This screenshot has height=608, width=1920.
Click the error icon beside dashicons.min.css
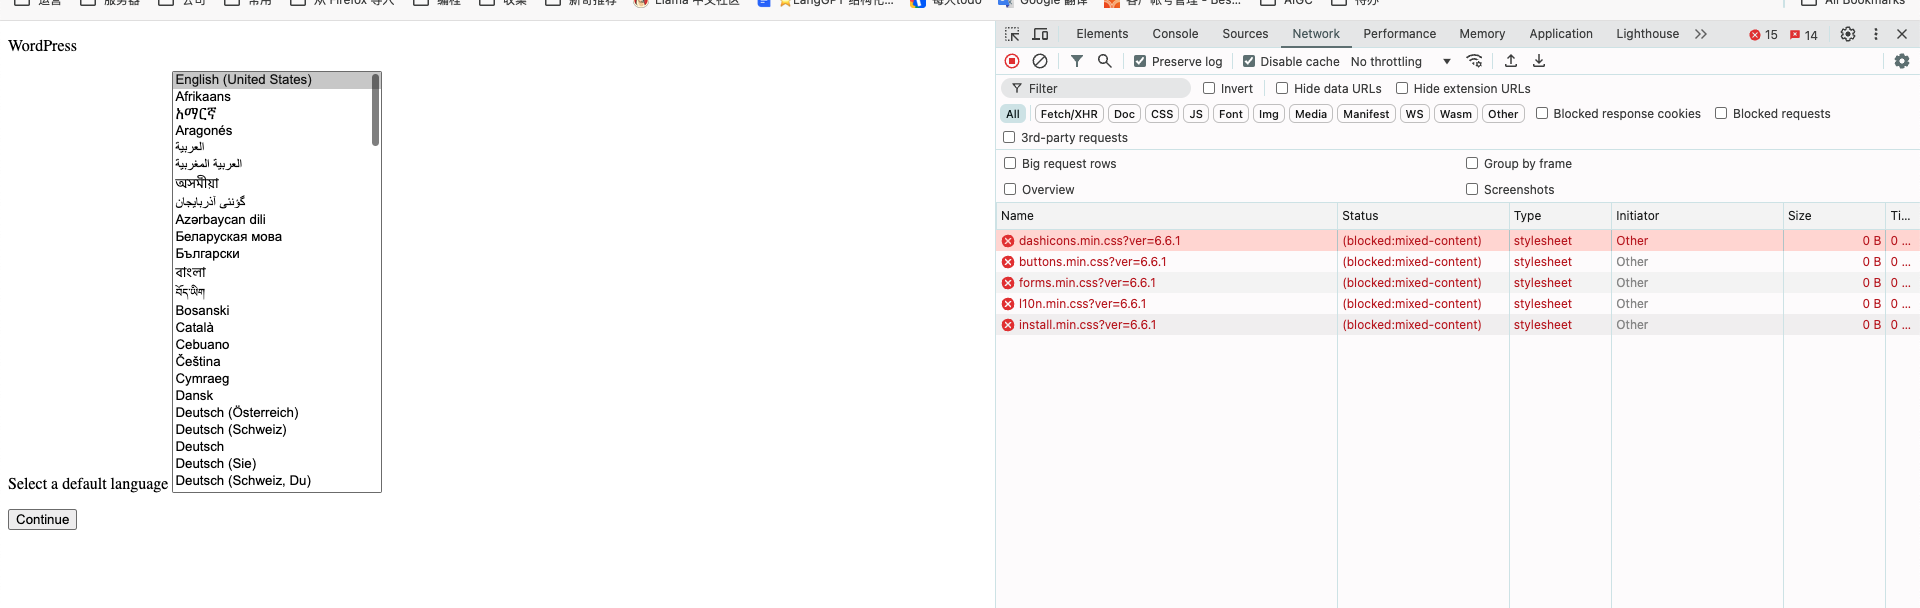tap(1008, 241)
